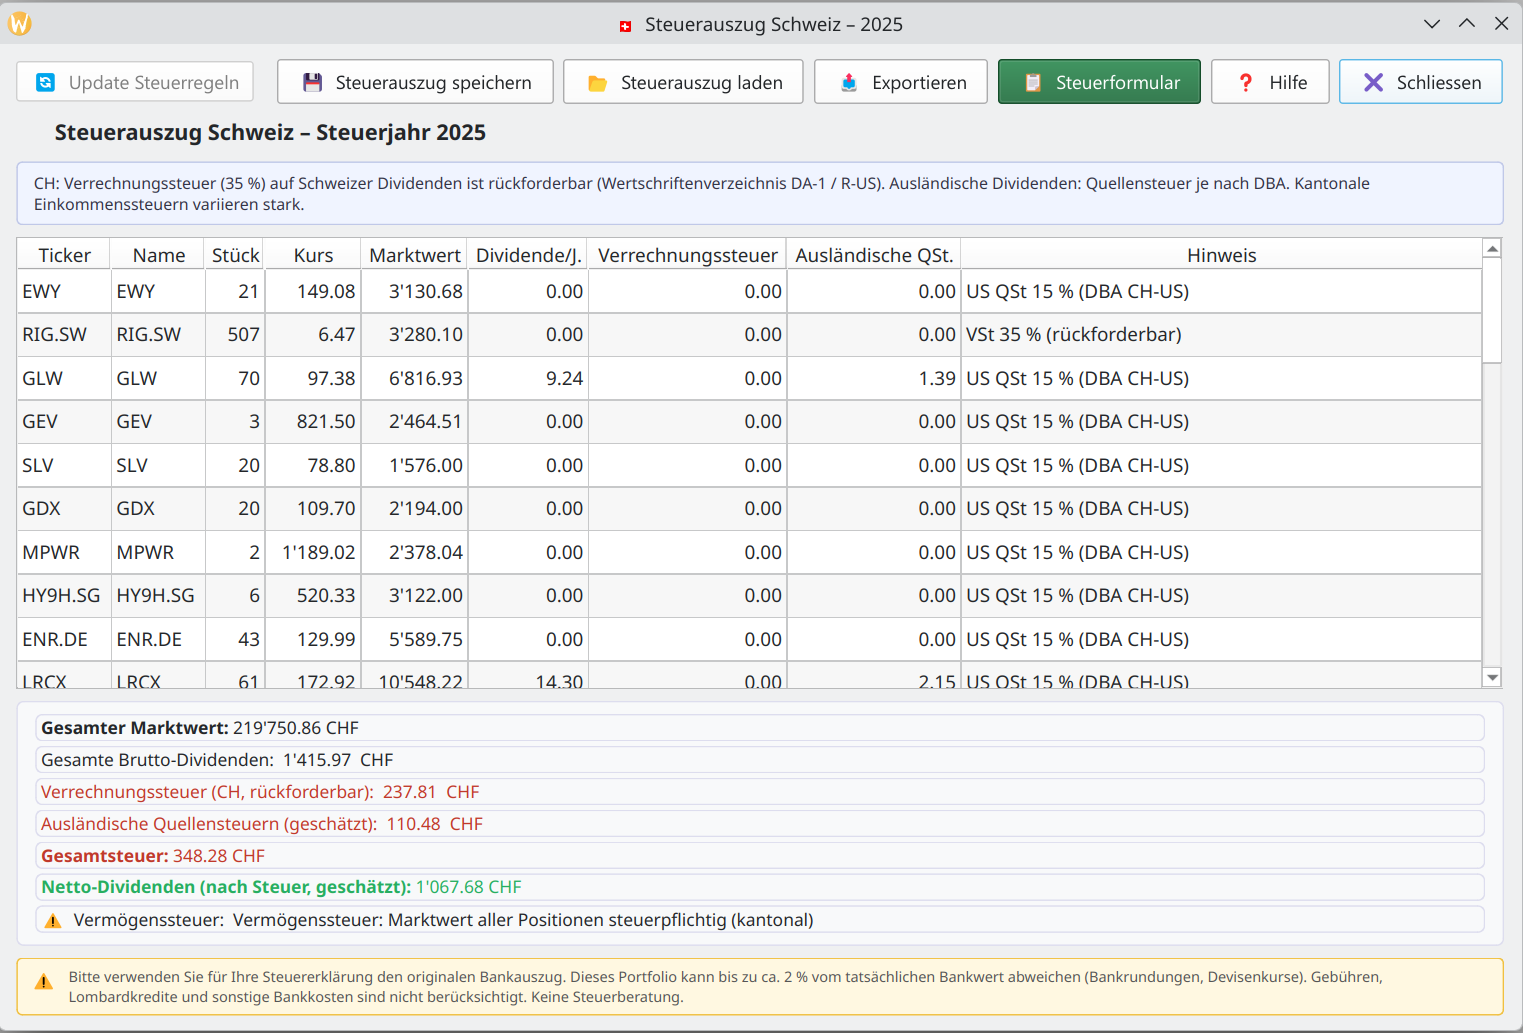This screenshot has height=1033, width=1523.
Task: Sort by the Dividende/J. column header
Action: tap(528, 255)
